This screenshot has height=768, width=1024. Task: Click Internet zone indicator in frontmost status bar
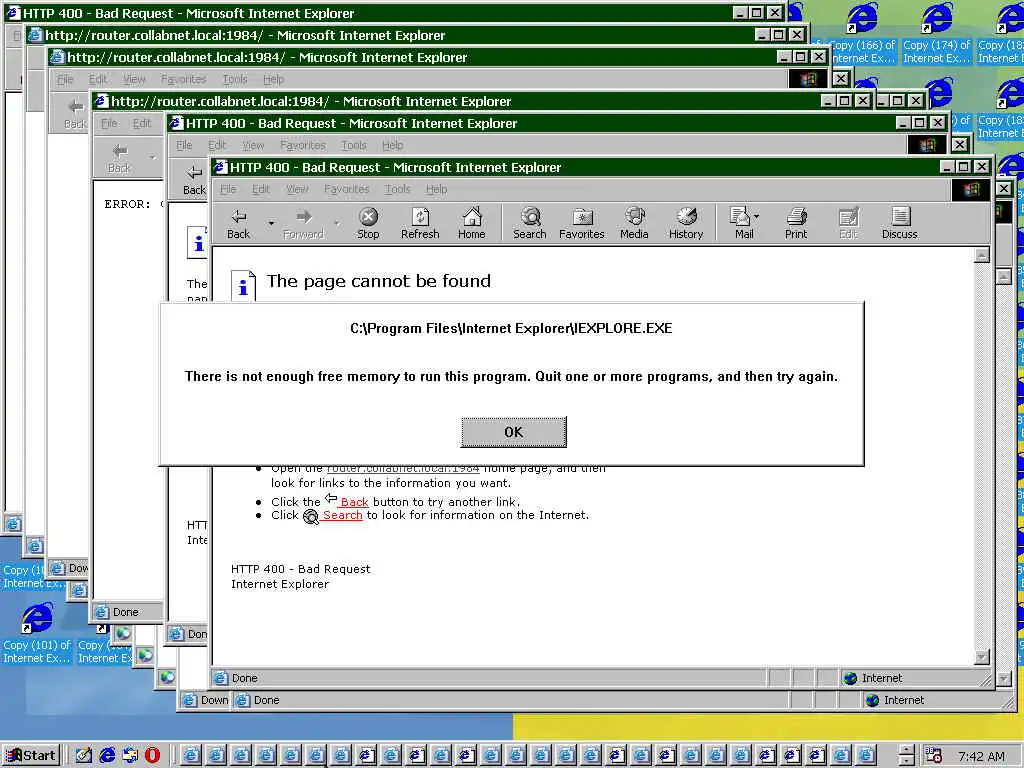(874, 679)
